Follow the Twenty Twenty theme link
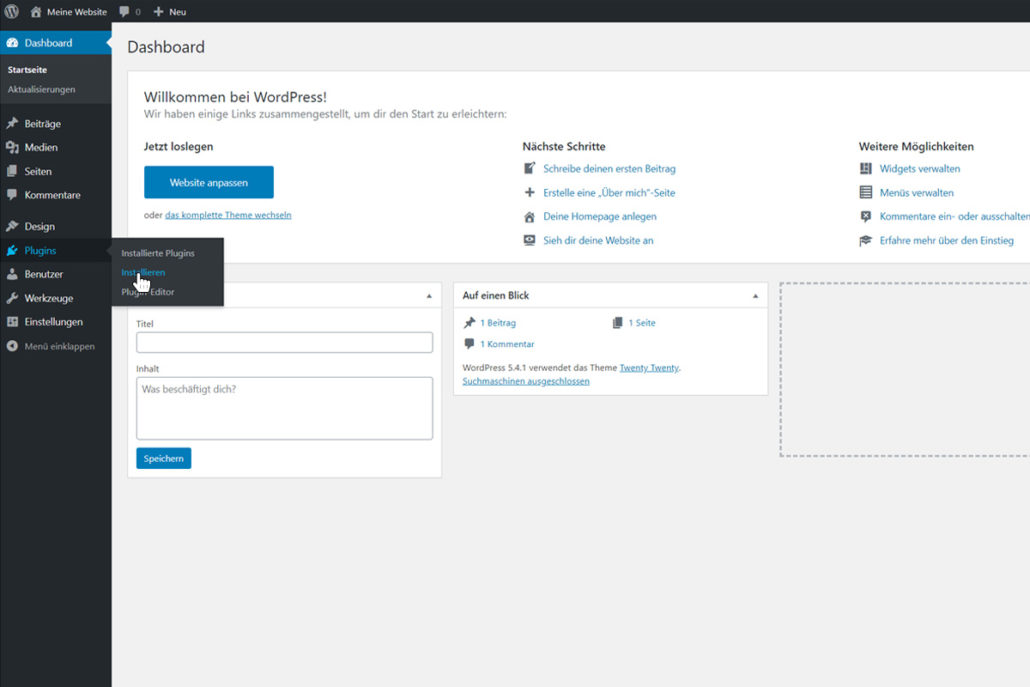The height and width of the screenshot is (687, 1030). 649,368
